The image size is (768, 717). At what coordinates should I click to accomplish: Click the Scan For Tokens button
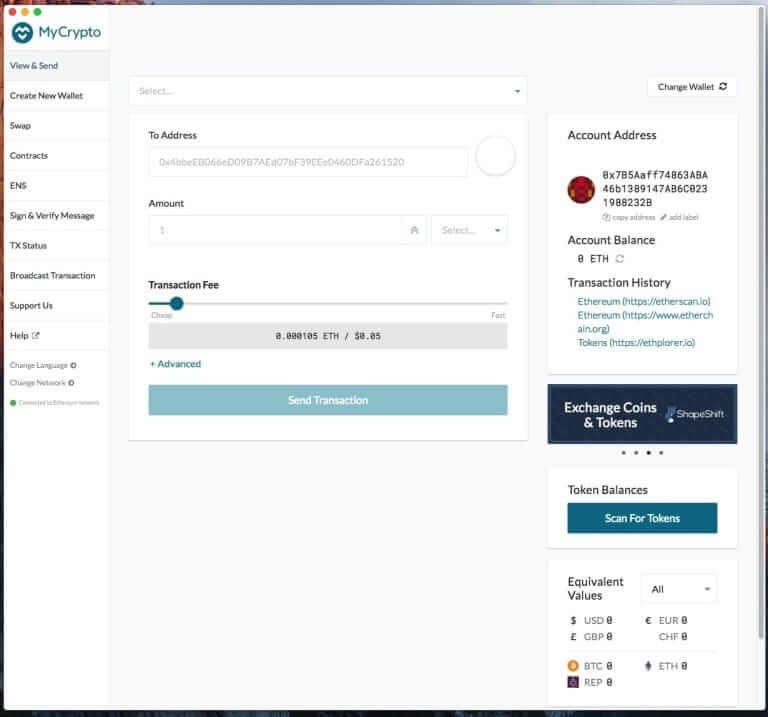(642, 518)
